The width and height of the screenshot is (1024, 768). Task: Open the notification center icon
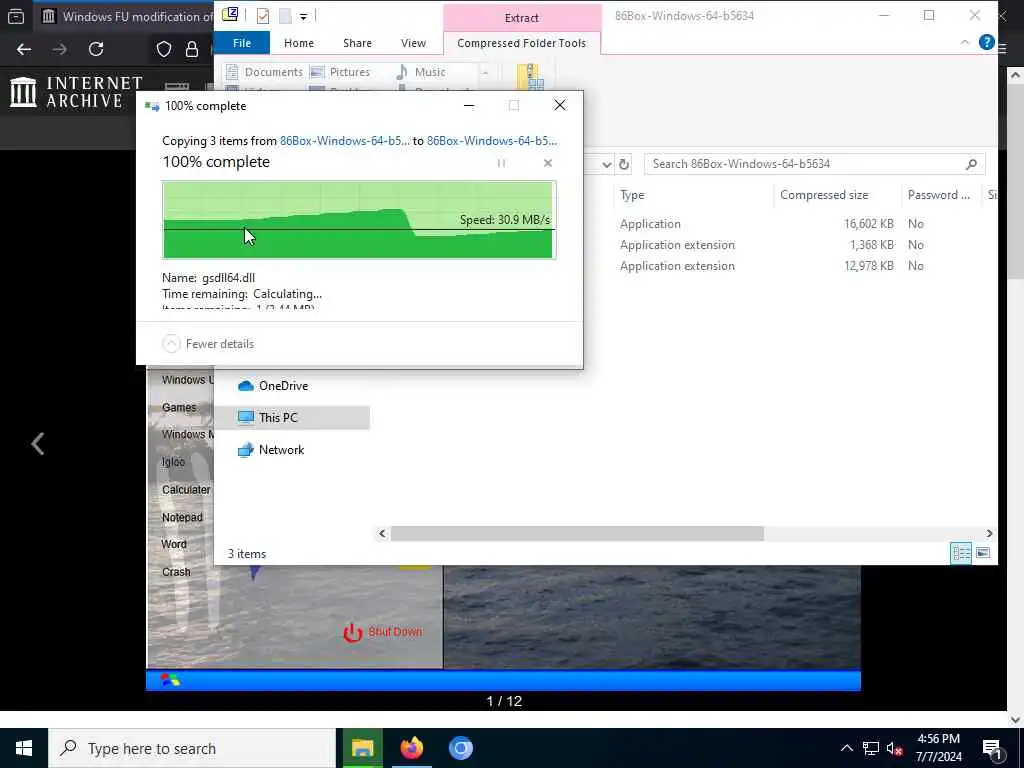click(x=992, y=749)
